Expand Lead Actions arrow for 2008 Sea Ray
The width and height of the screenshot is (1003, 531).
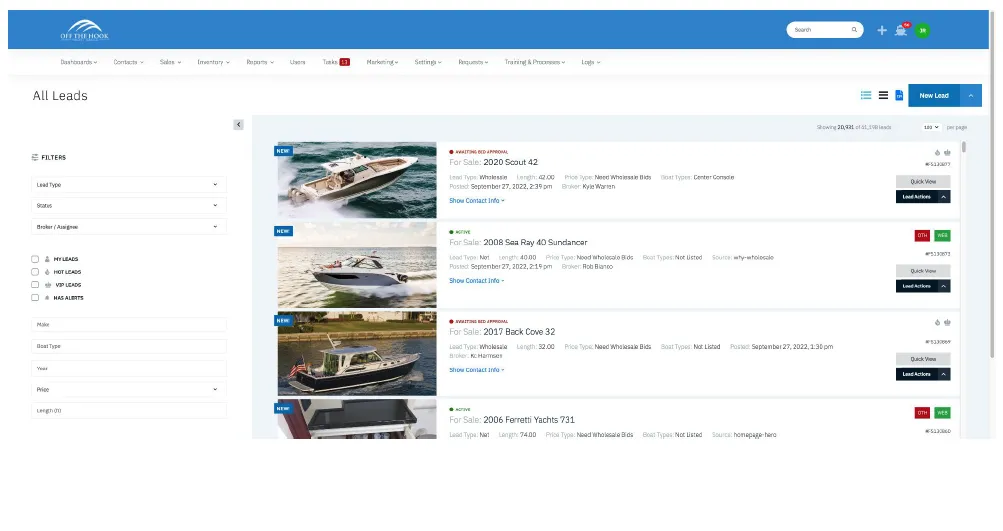click(x=944, y=286)
